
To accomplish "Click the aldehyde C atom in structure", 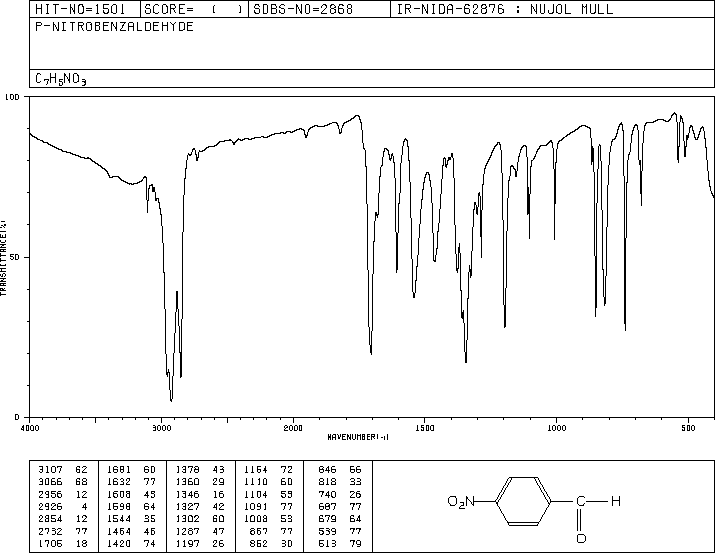I will pyautogui.click(x=581, y=501).
